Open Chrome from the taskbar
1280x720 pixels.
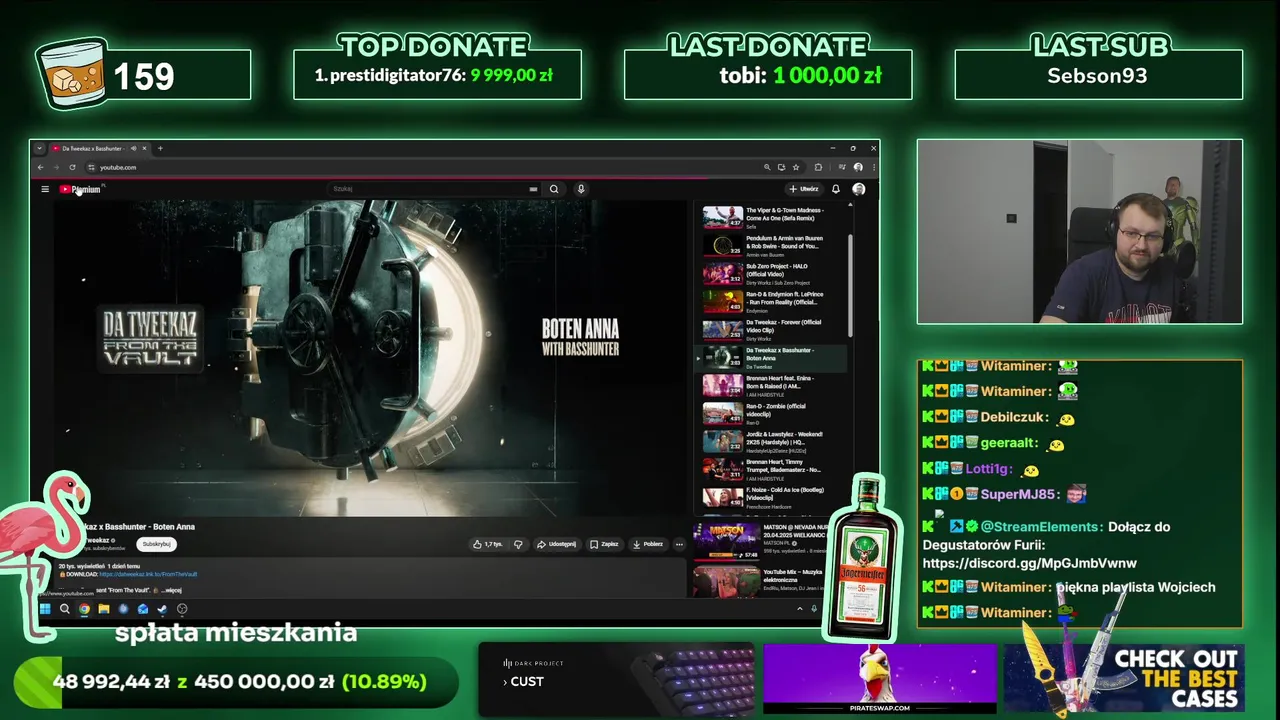click(84, 609)
